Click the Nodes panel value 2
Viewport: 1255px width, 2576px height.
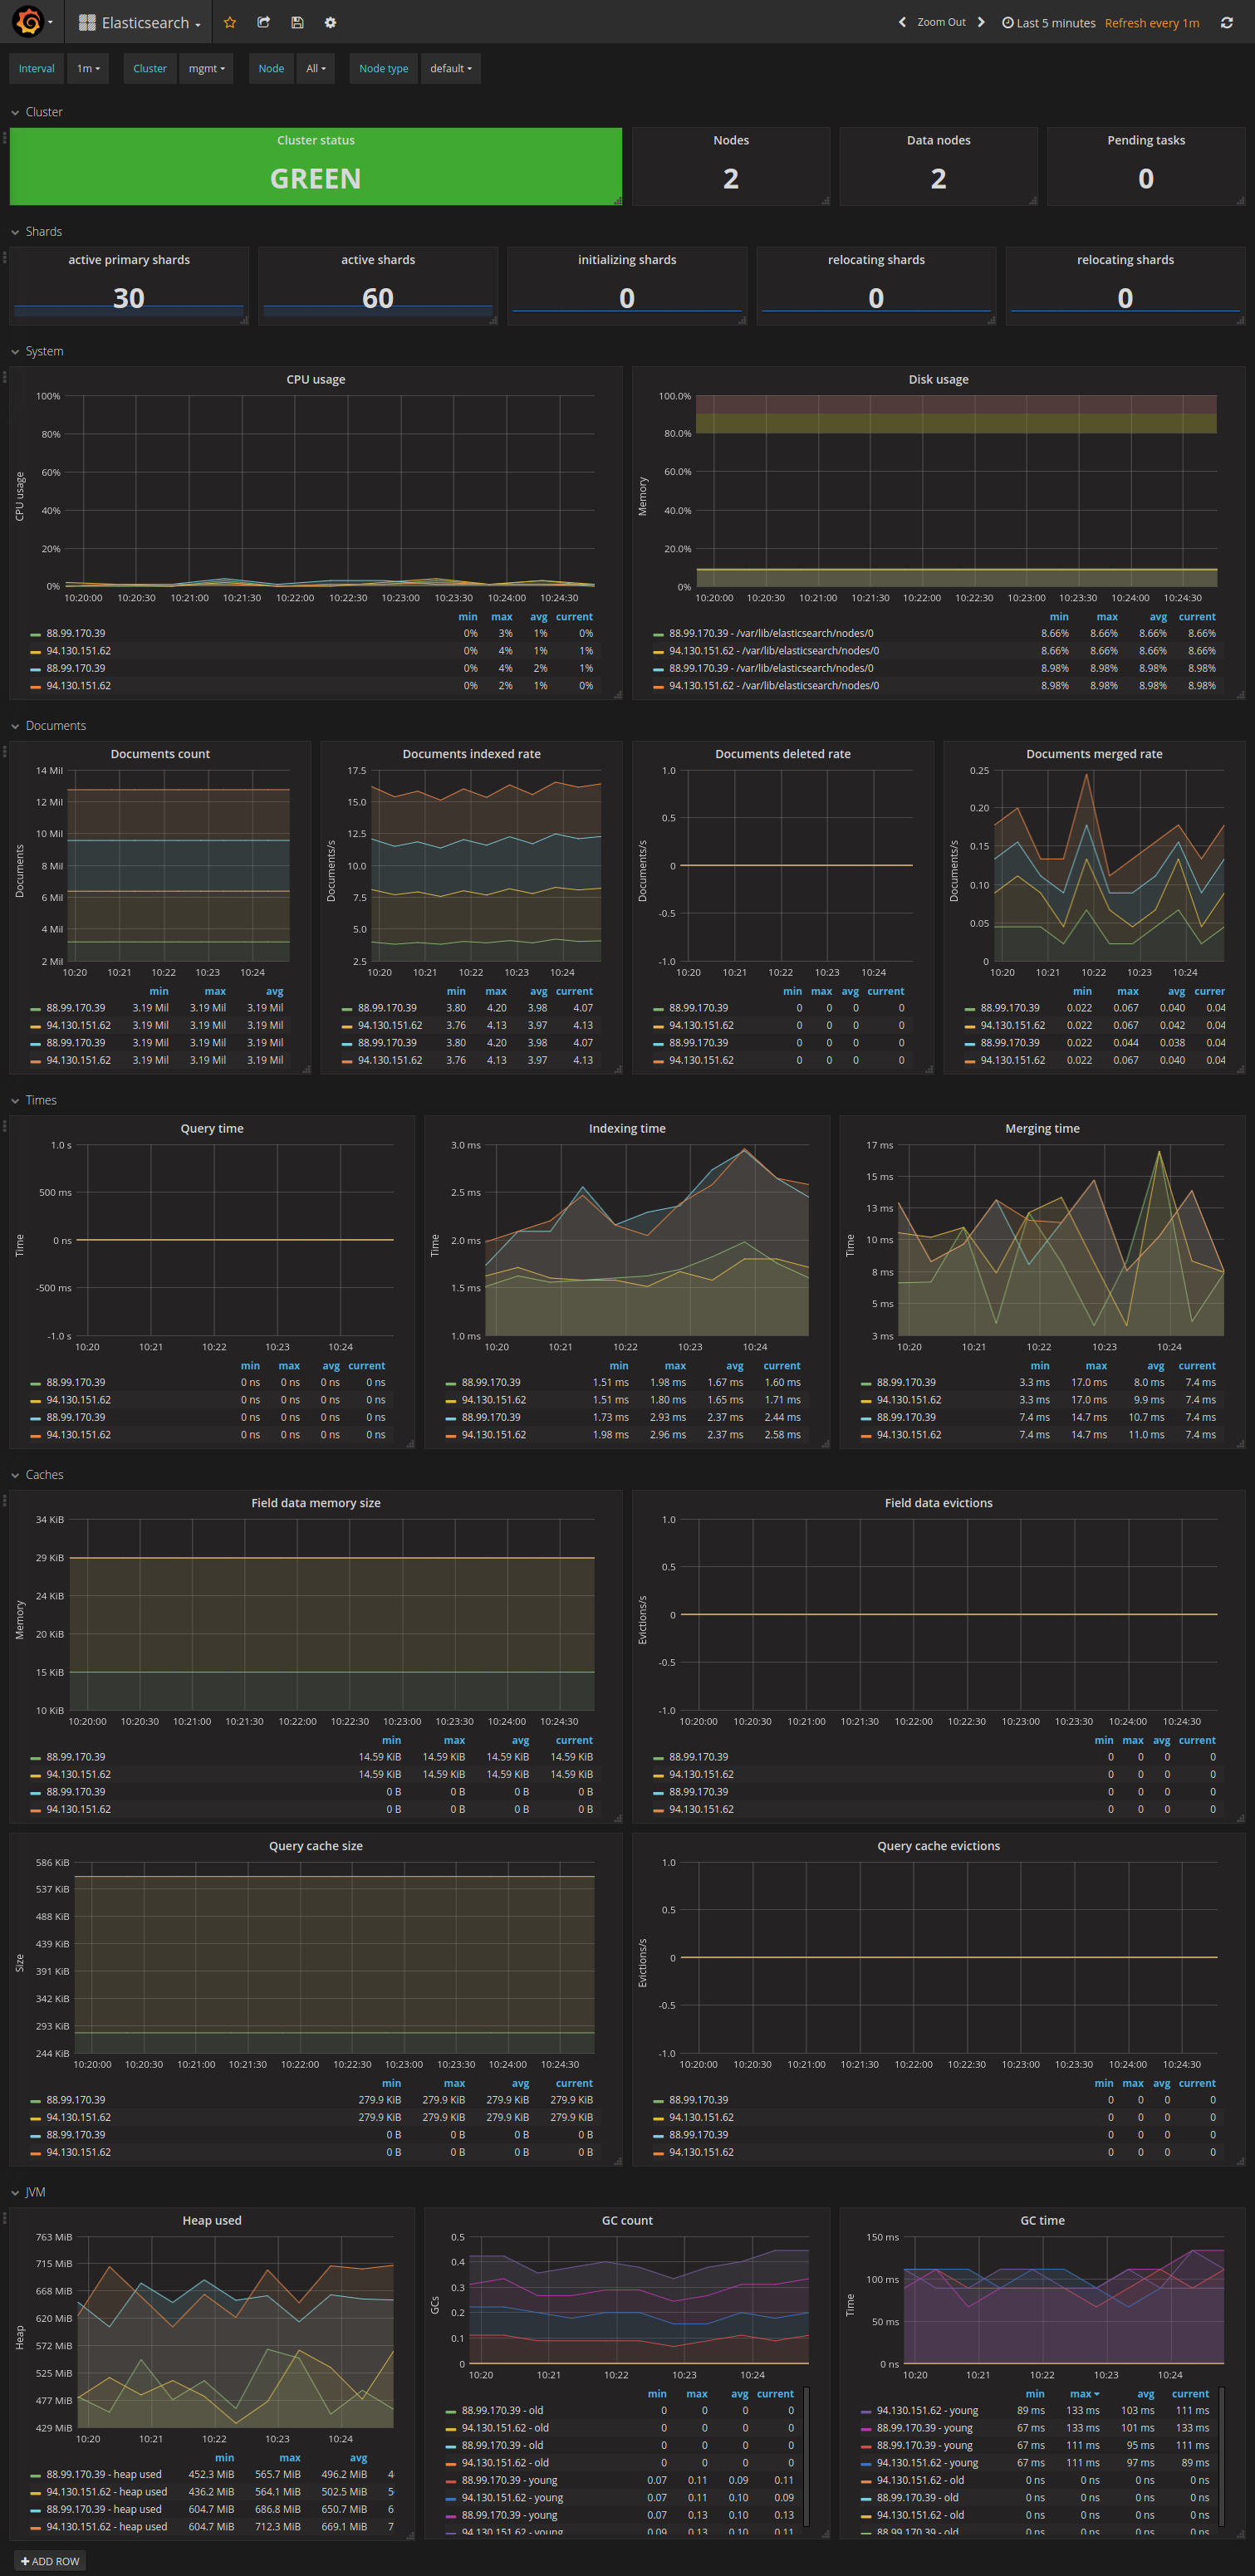coord(731,178)
